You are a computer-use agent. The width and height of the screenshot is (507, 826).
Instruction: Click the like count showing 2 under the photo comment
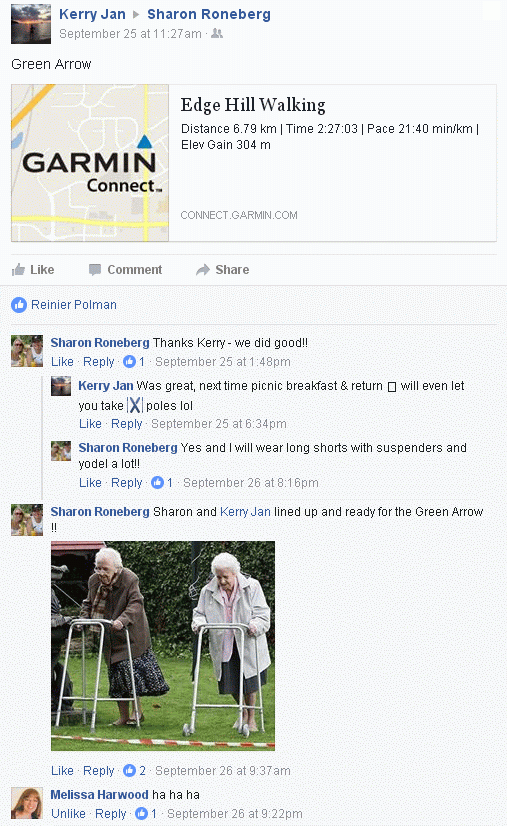(x=135, y=771)
